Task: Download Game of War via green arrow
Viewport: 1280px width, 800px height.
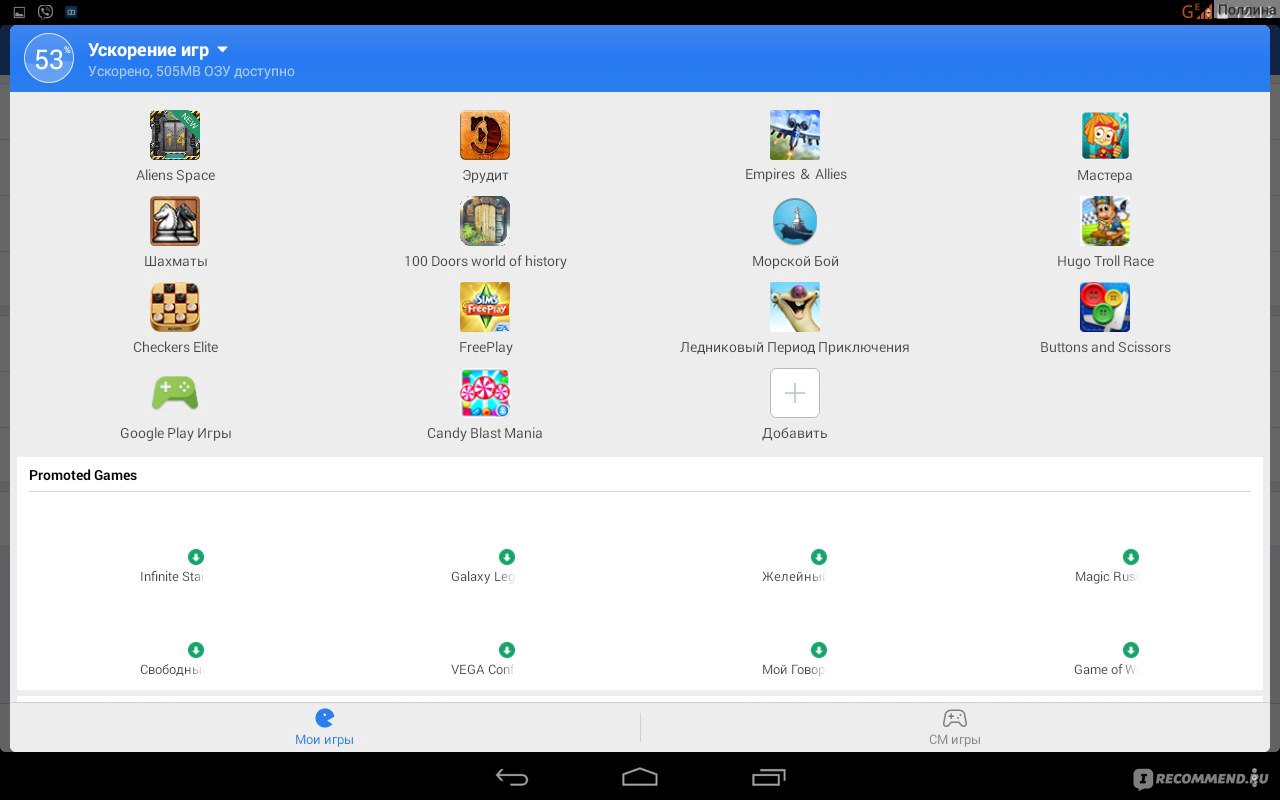Action: point(1131,650)
